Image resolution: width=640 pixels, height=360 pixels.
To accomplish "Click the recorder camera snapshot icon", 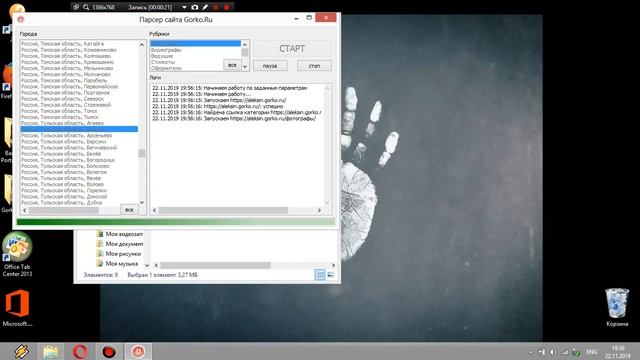I will [195, 7].
